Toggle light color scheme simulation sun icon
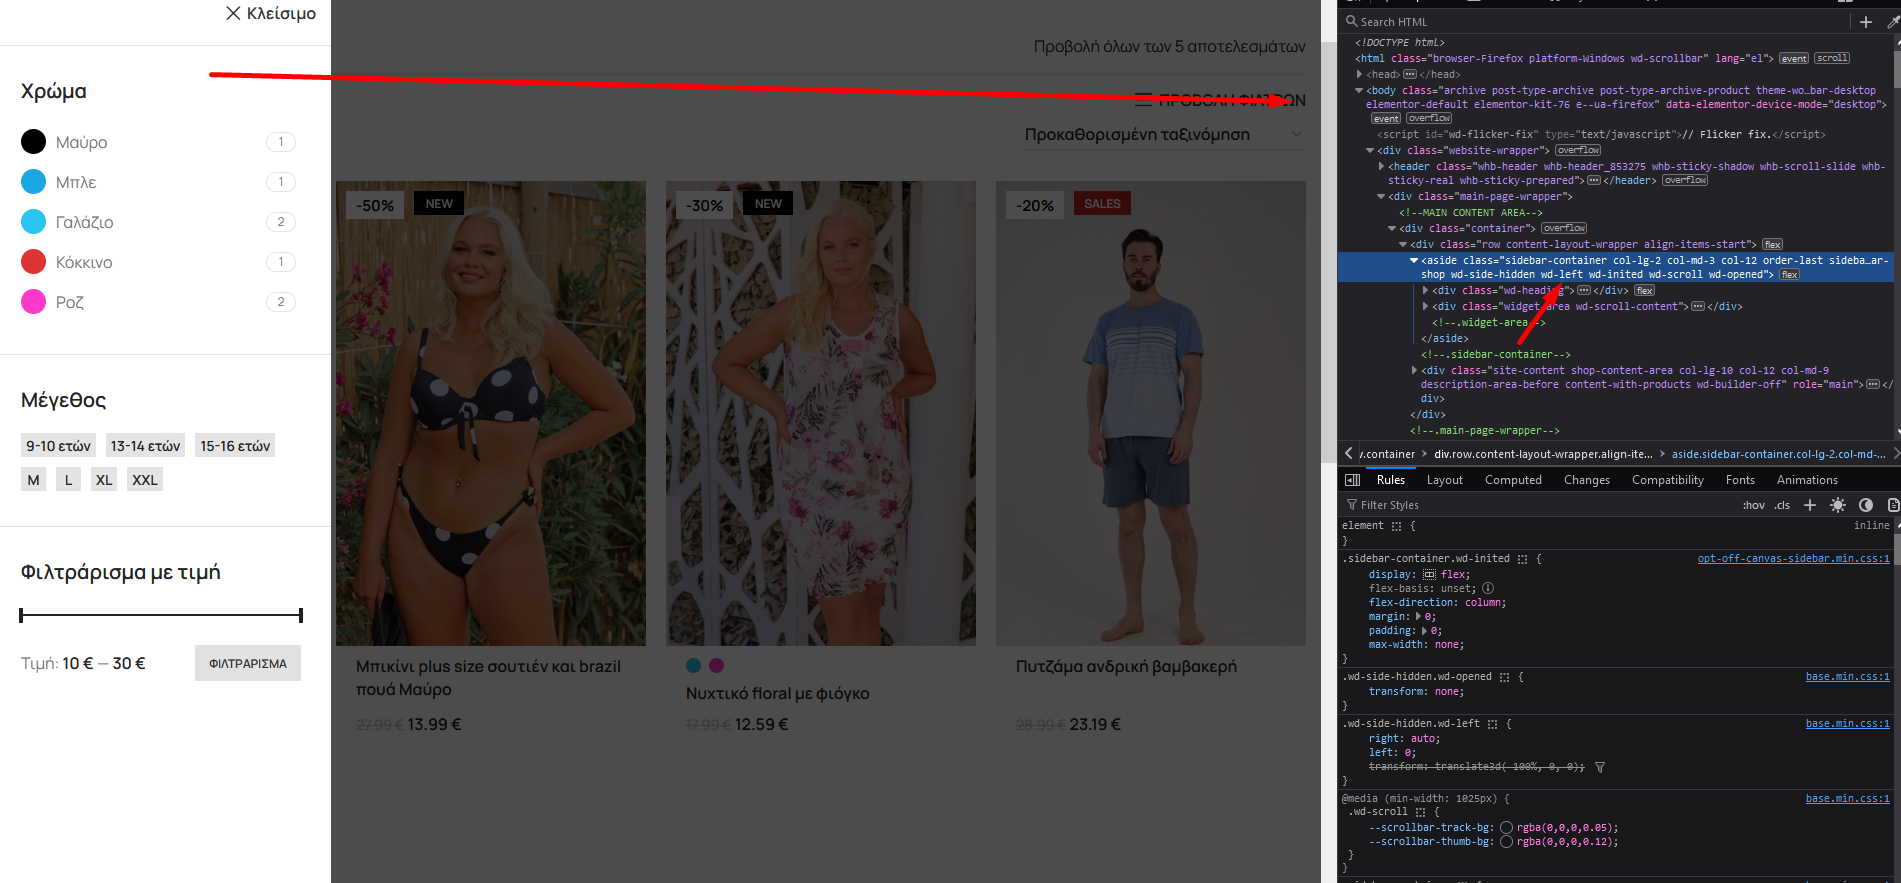Image resolution: width=1901 pixels, height=883 pixels. pos(1837,505)
